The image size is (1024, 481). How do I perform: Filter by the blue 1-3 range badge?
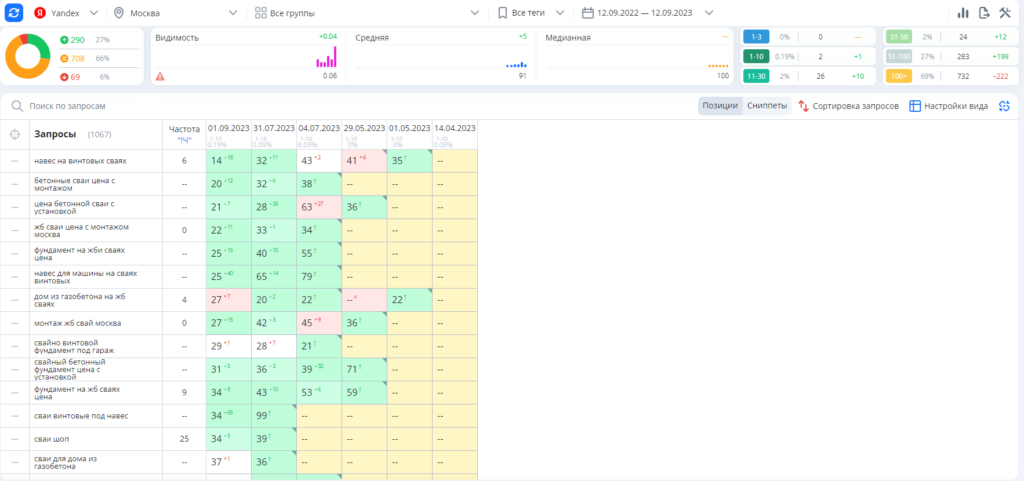pyautogui.click(x=756, y=37)
